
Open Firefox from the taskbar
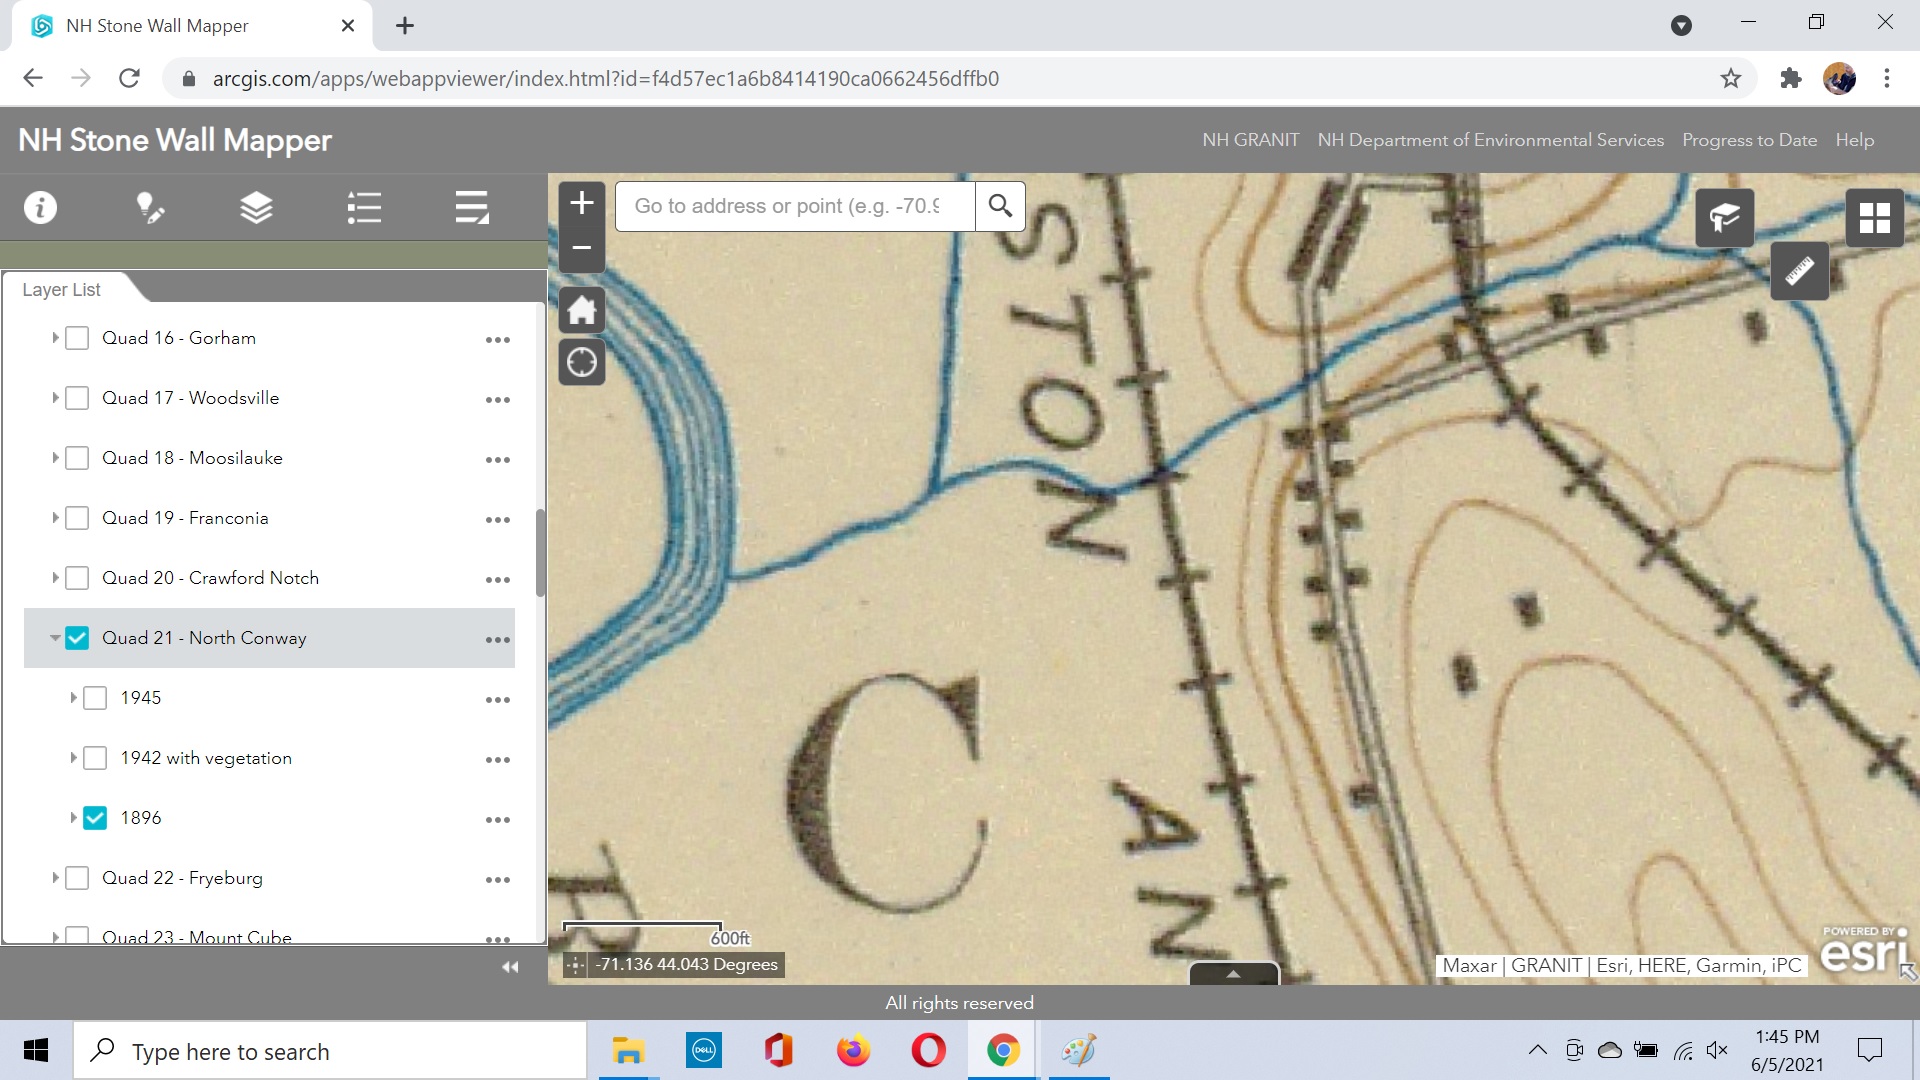click(853, 1051)
